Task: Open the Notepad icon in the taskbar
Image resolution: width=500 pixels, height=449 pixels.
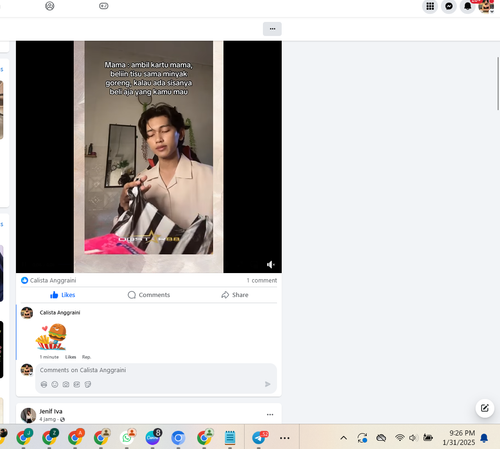Action: 230,438
